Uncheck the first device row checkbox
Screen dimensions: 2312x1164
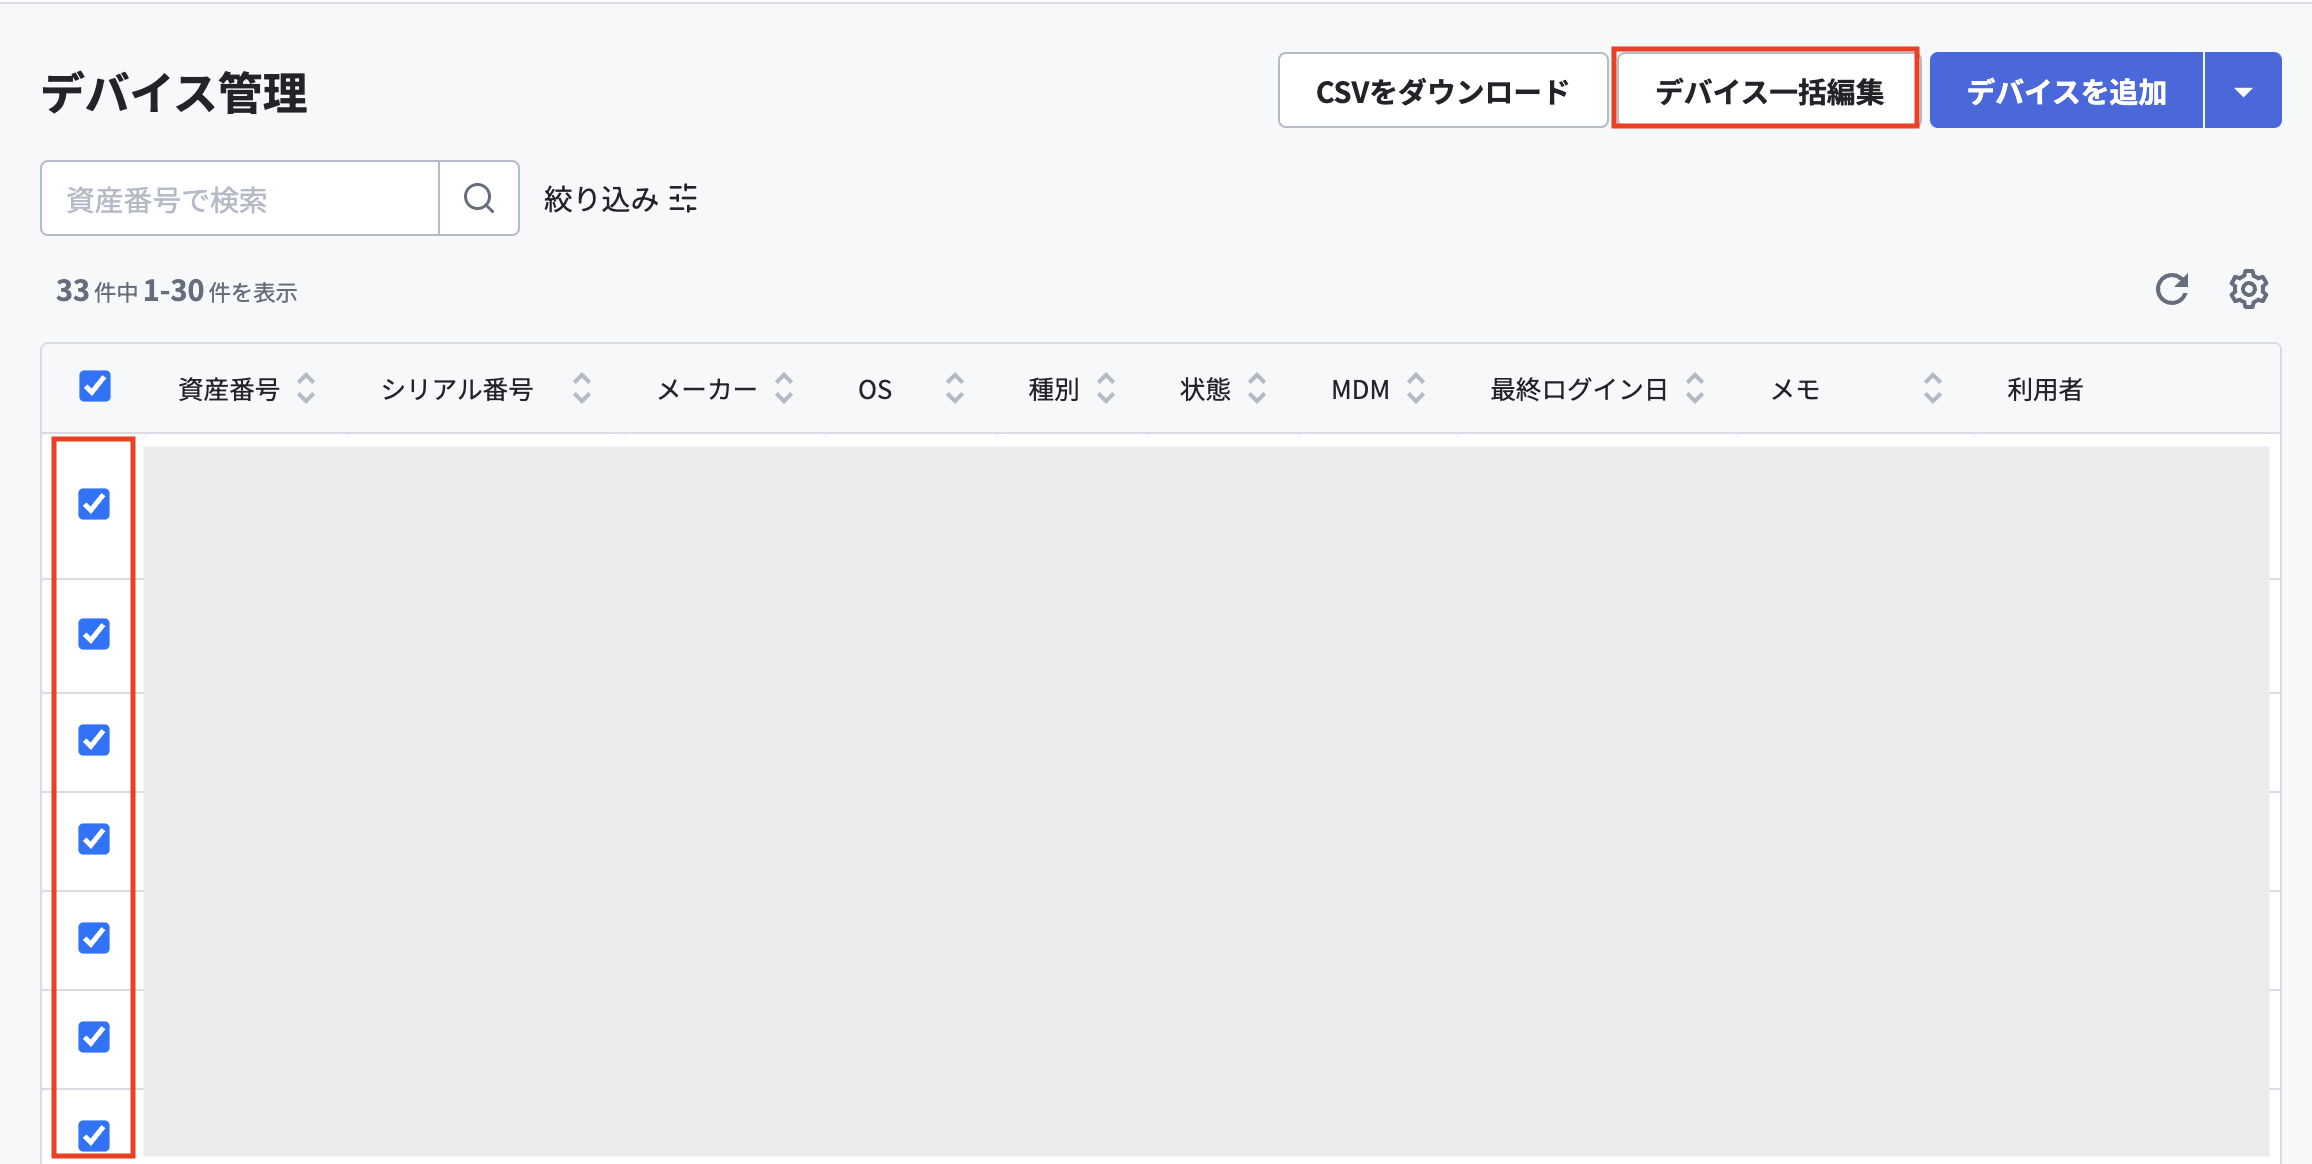94,504
